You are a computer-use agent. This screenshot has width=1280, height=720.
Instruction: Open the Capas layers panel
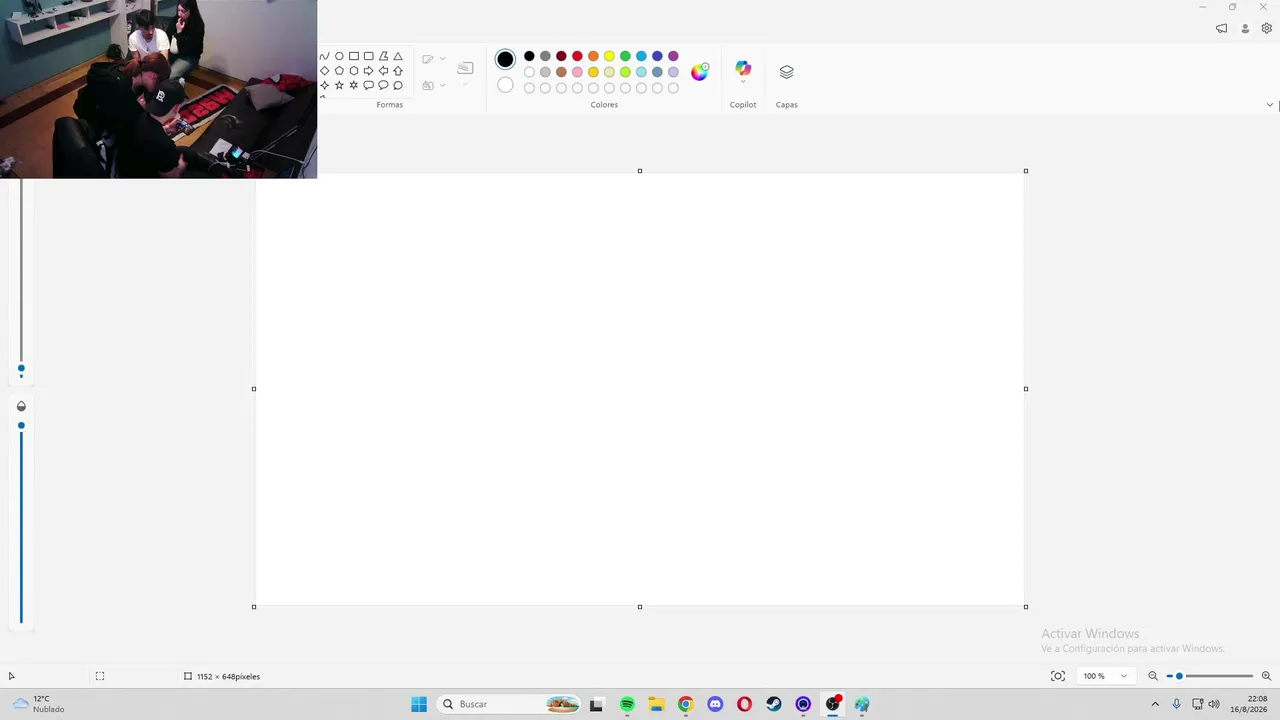pos(786,72)
